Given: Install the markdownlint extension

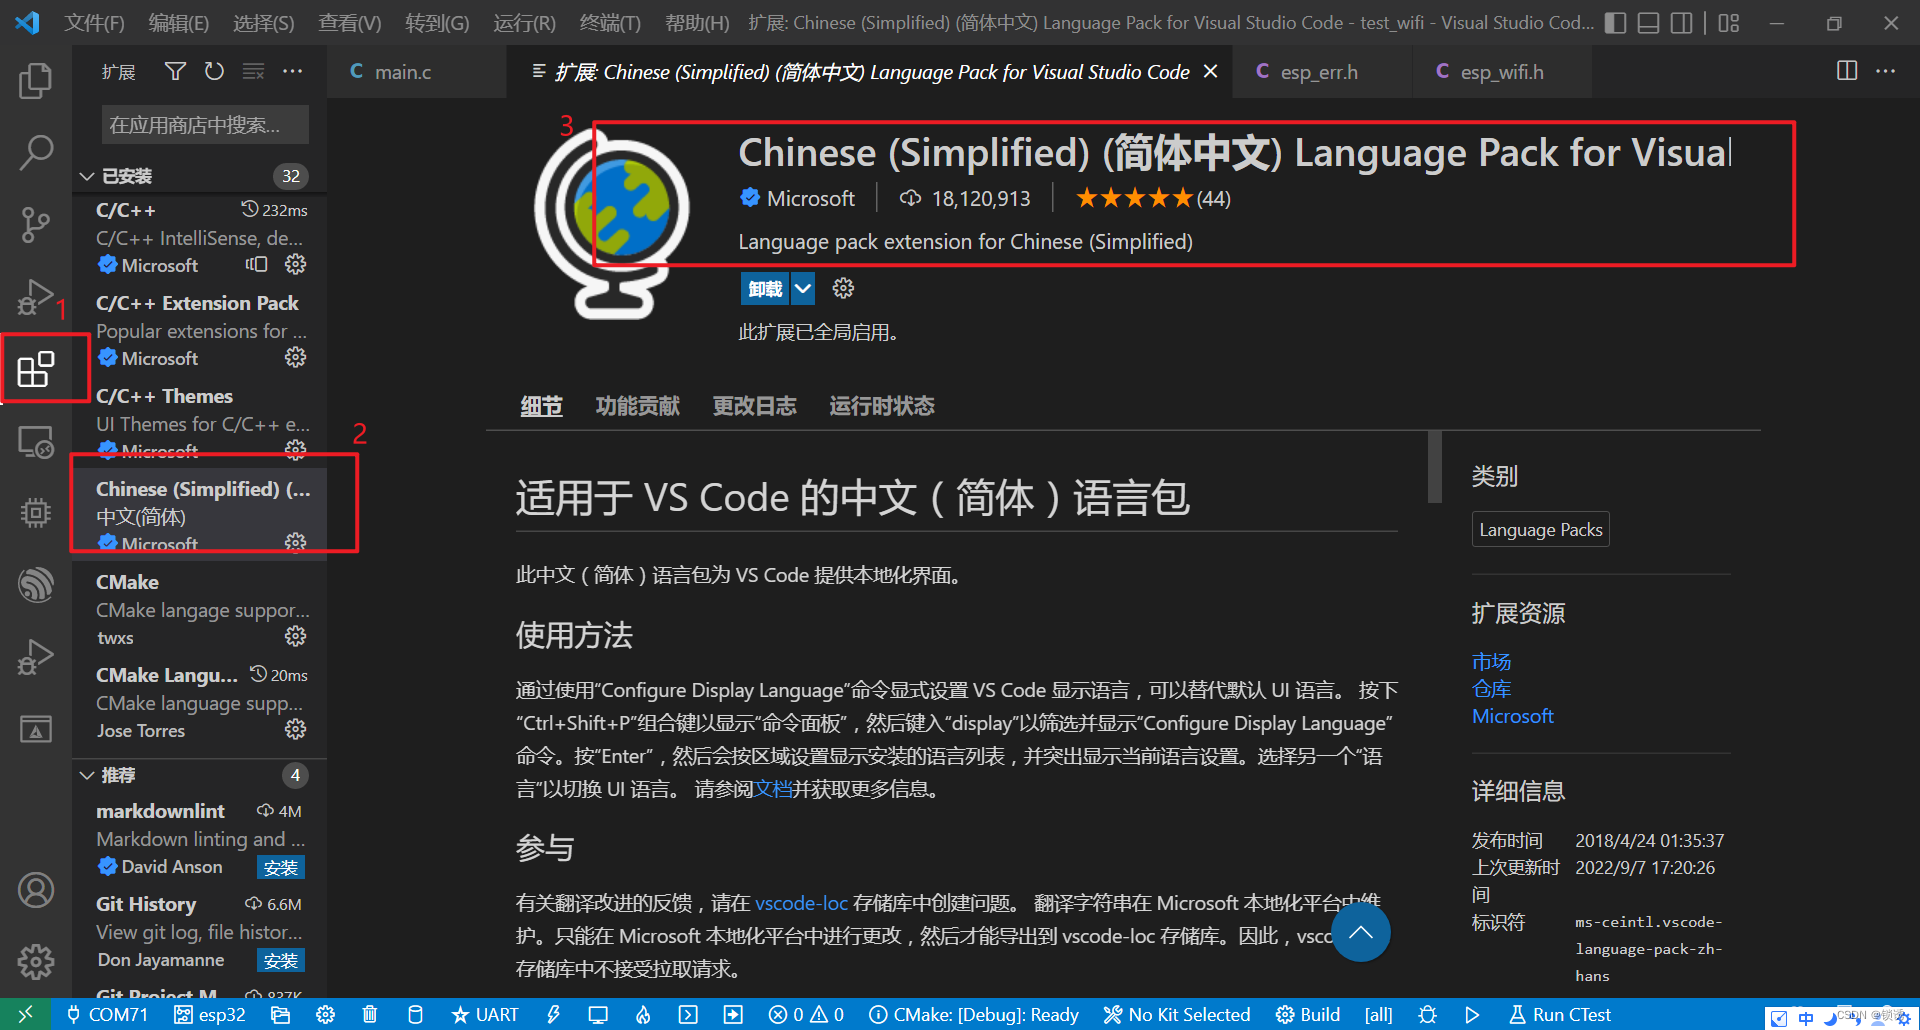Looking at the screenshot, I should [281, 866].
